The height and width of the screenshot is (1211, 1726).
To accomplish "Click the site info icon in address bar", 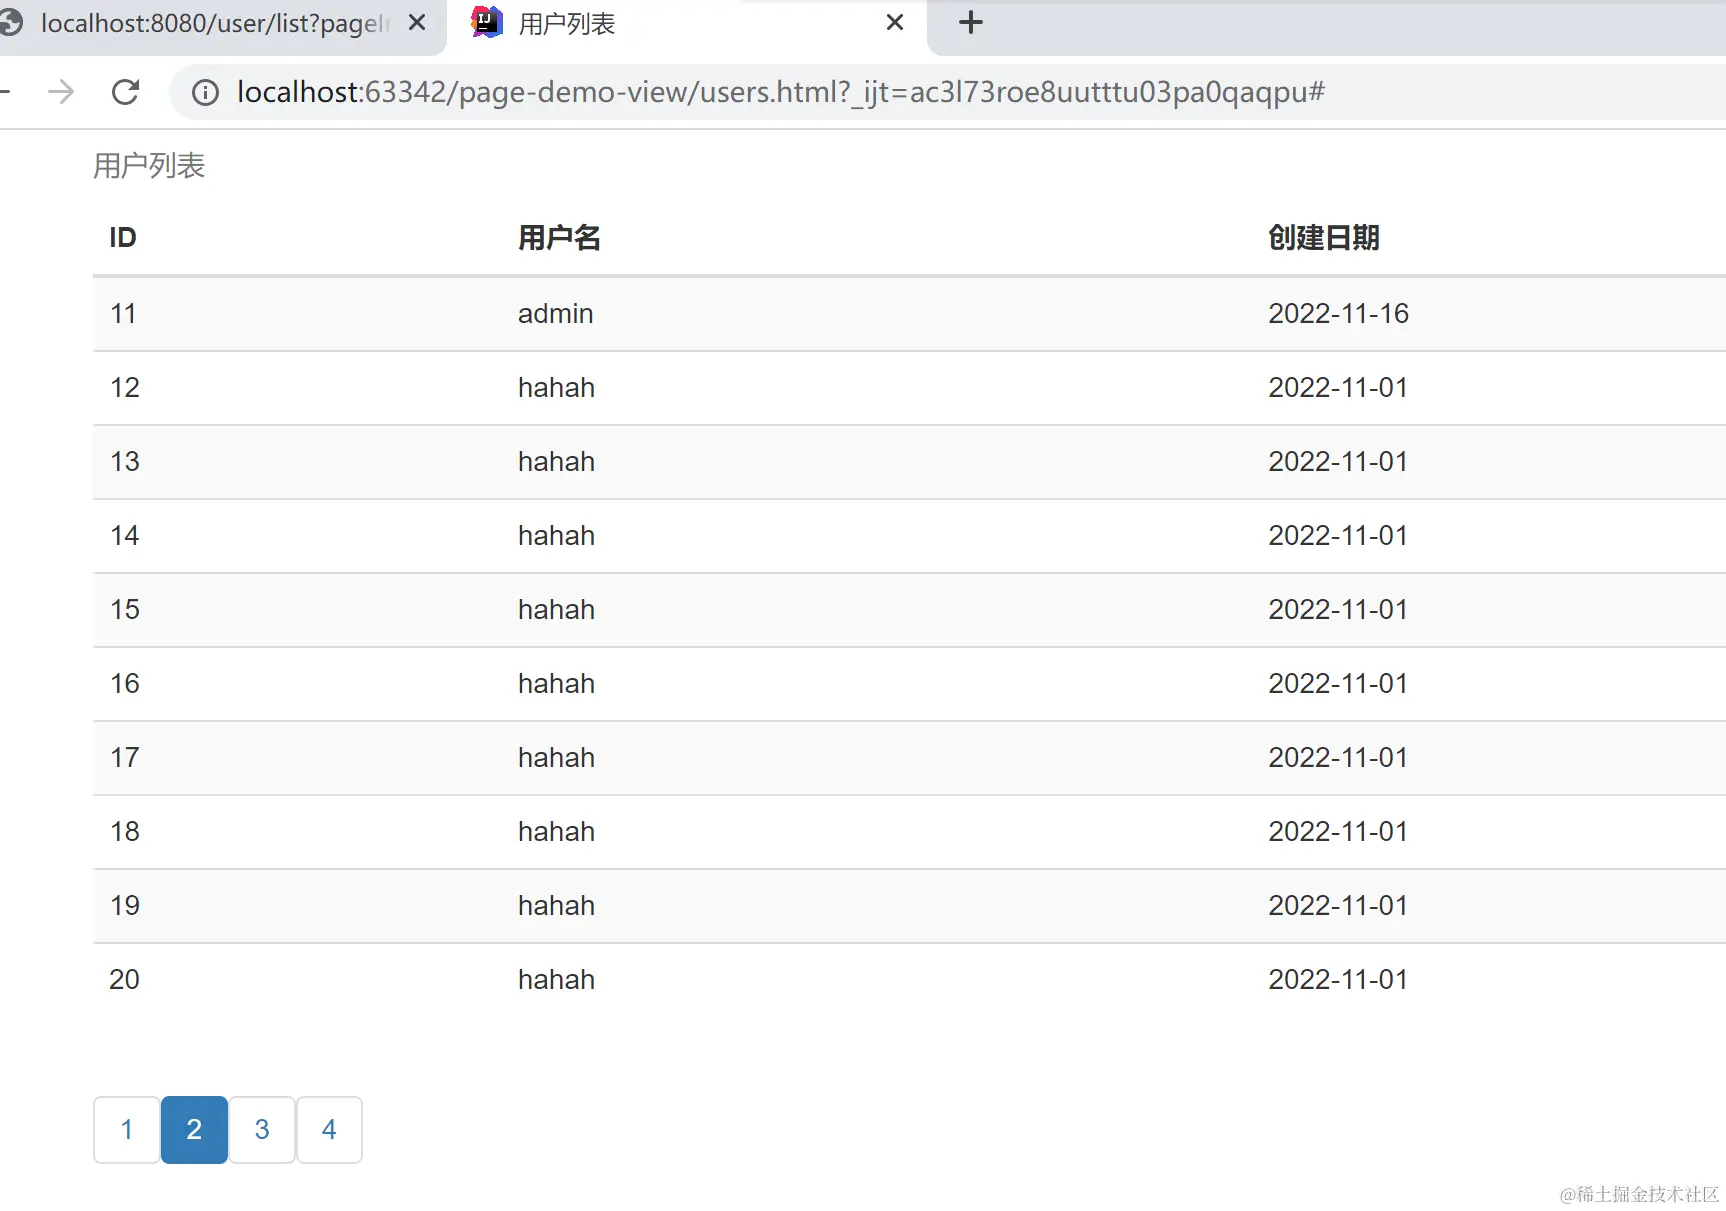I will (x=205, y=93).
